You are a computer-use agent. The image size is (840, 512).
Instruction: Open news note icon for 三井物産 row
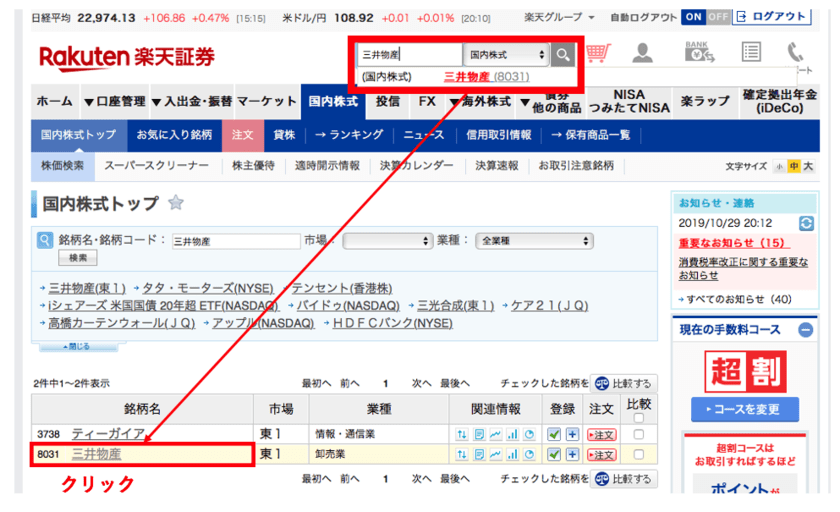(479, 454)
